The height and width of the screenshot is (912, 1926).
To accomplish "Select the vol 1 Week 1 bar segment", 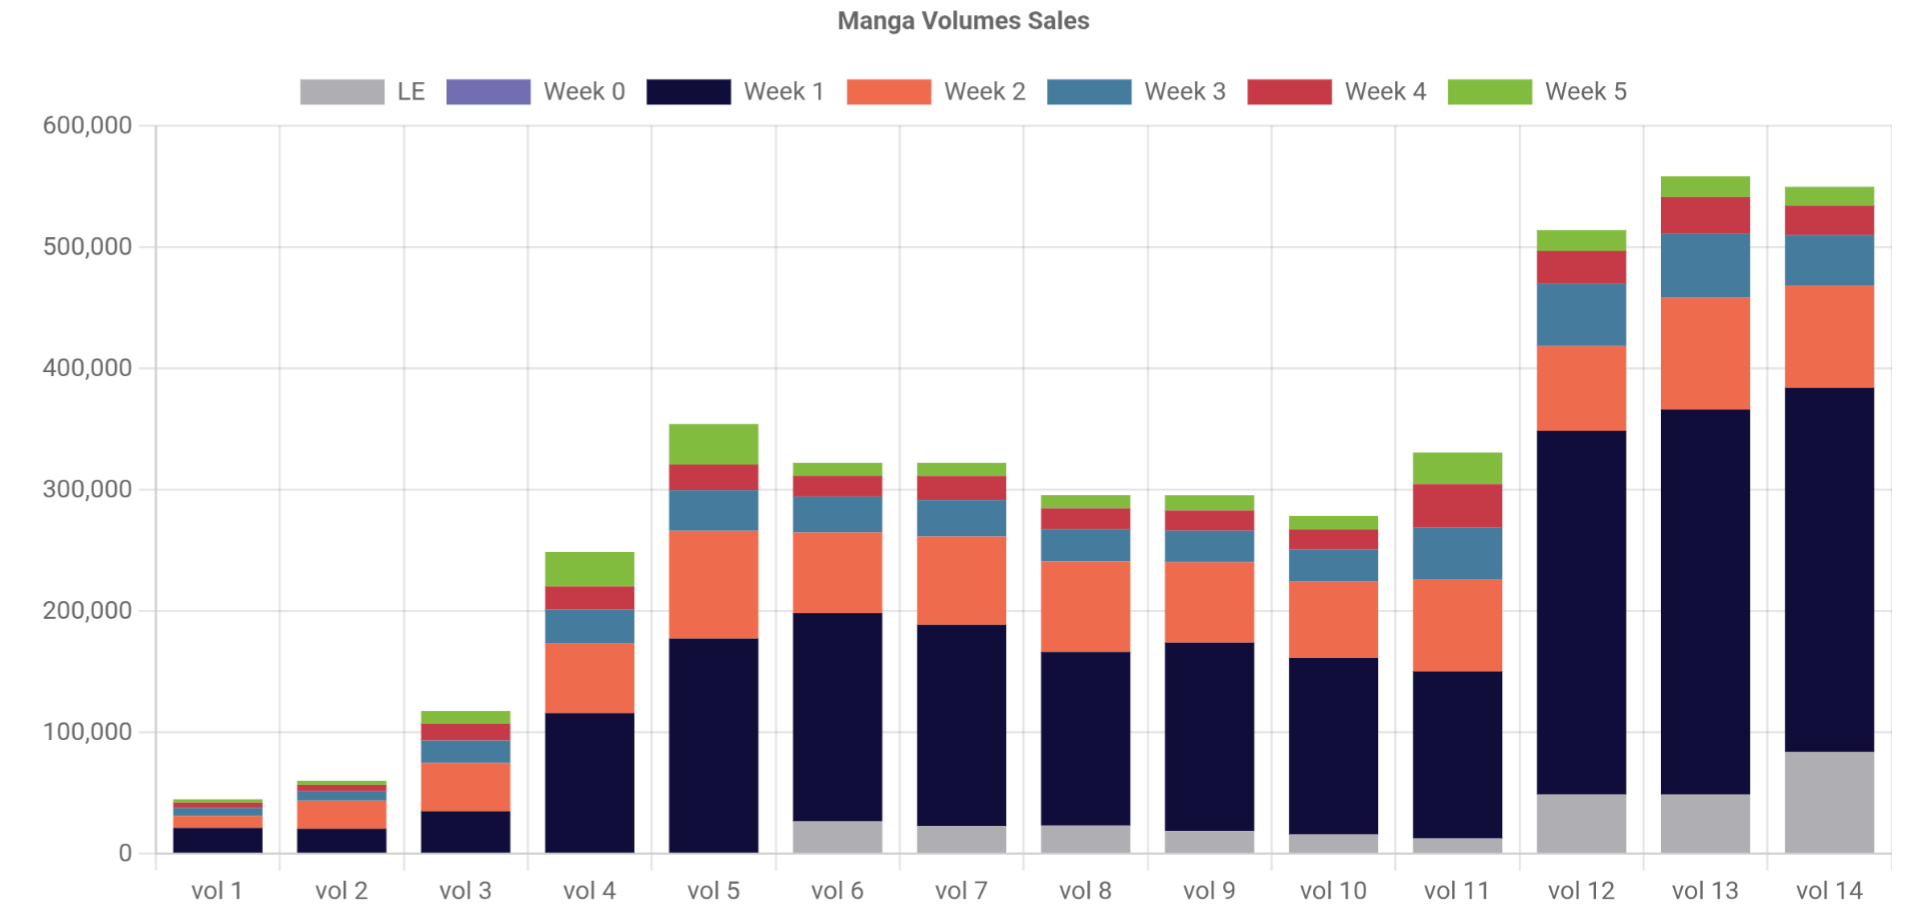I will (x=218, y=840).
